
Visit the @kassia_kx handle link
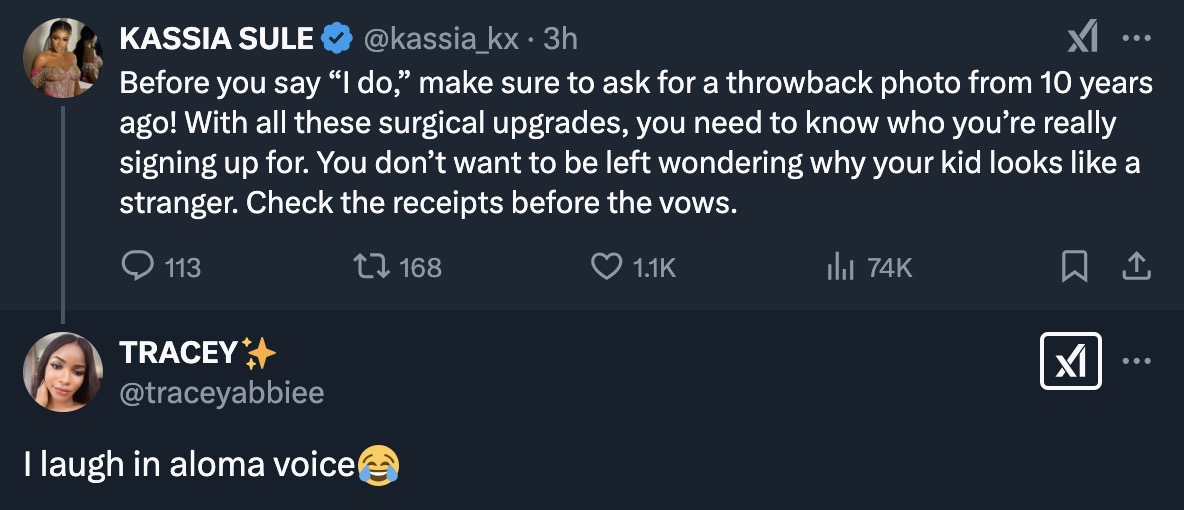pos(440,39)
